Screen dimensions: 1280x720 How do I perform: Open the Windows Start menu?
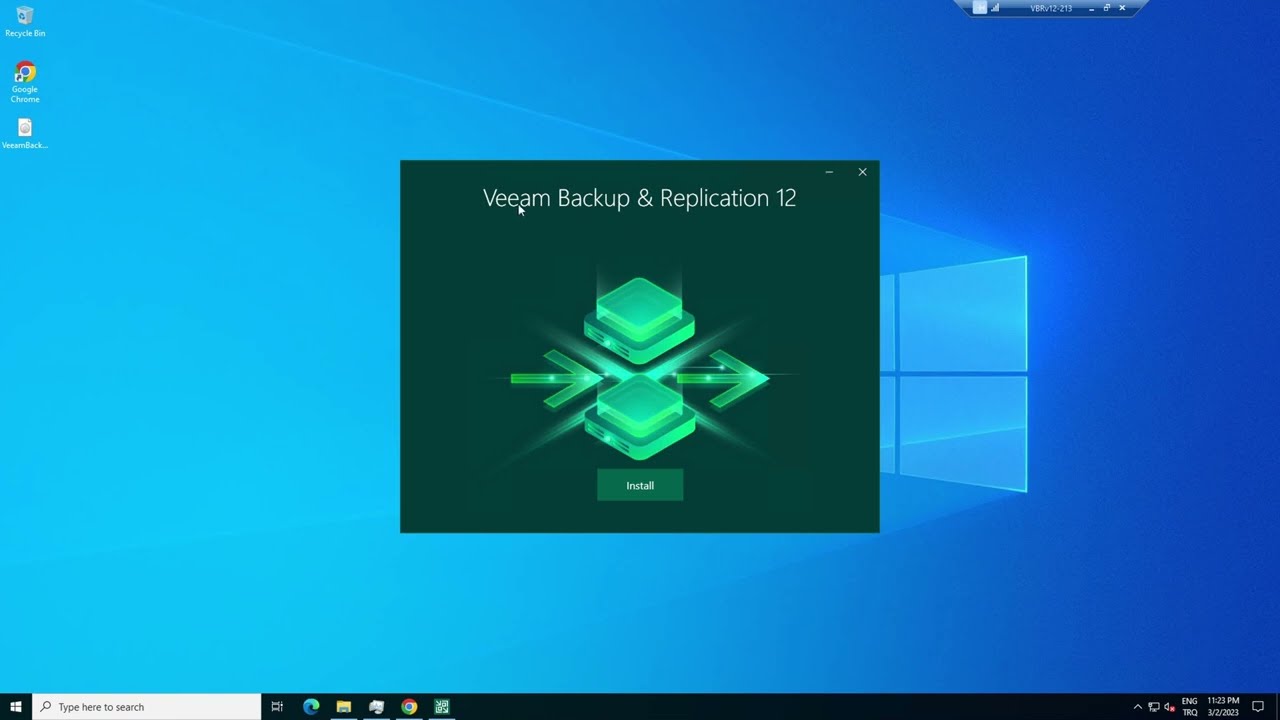16,707
